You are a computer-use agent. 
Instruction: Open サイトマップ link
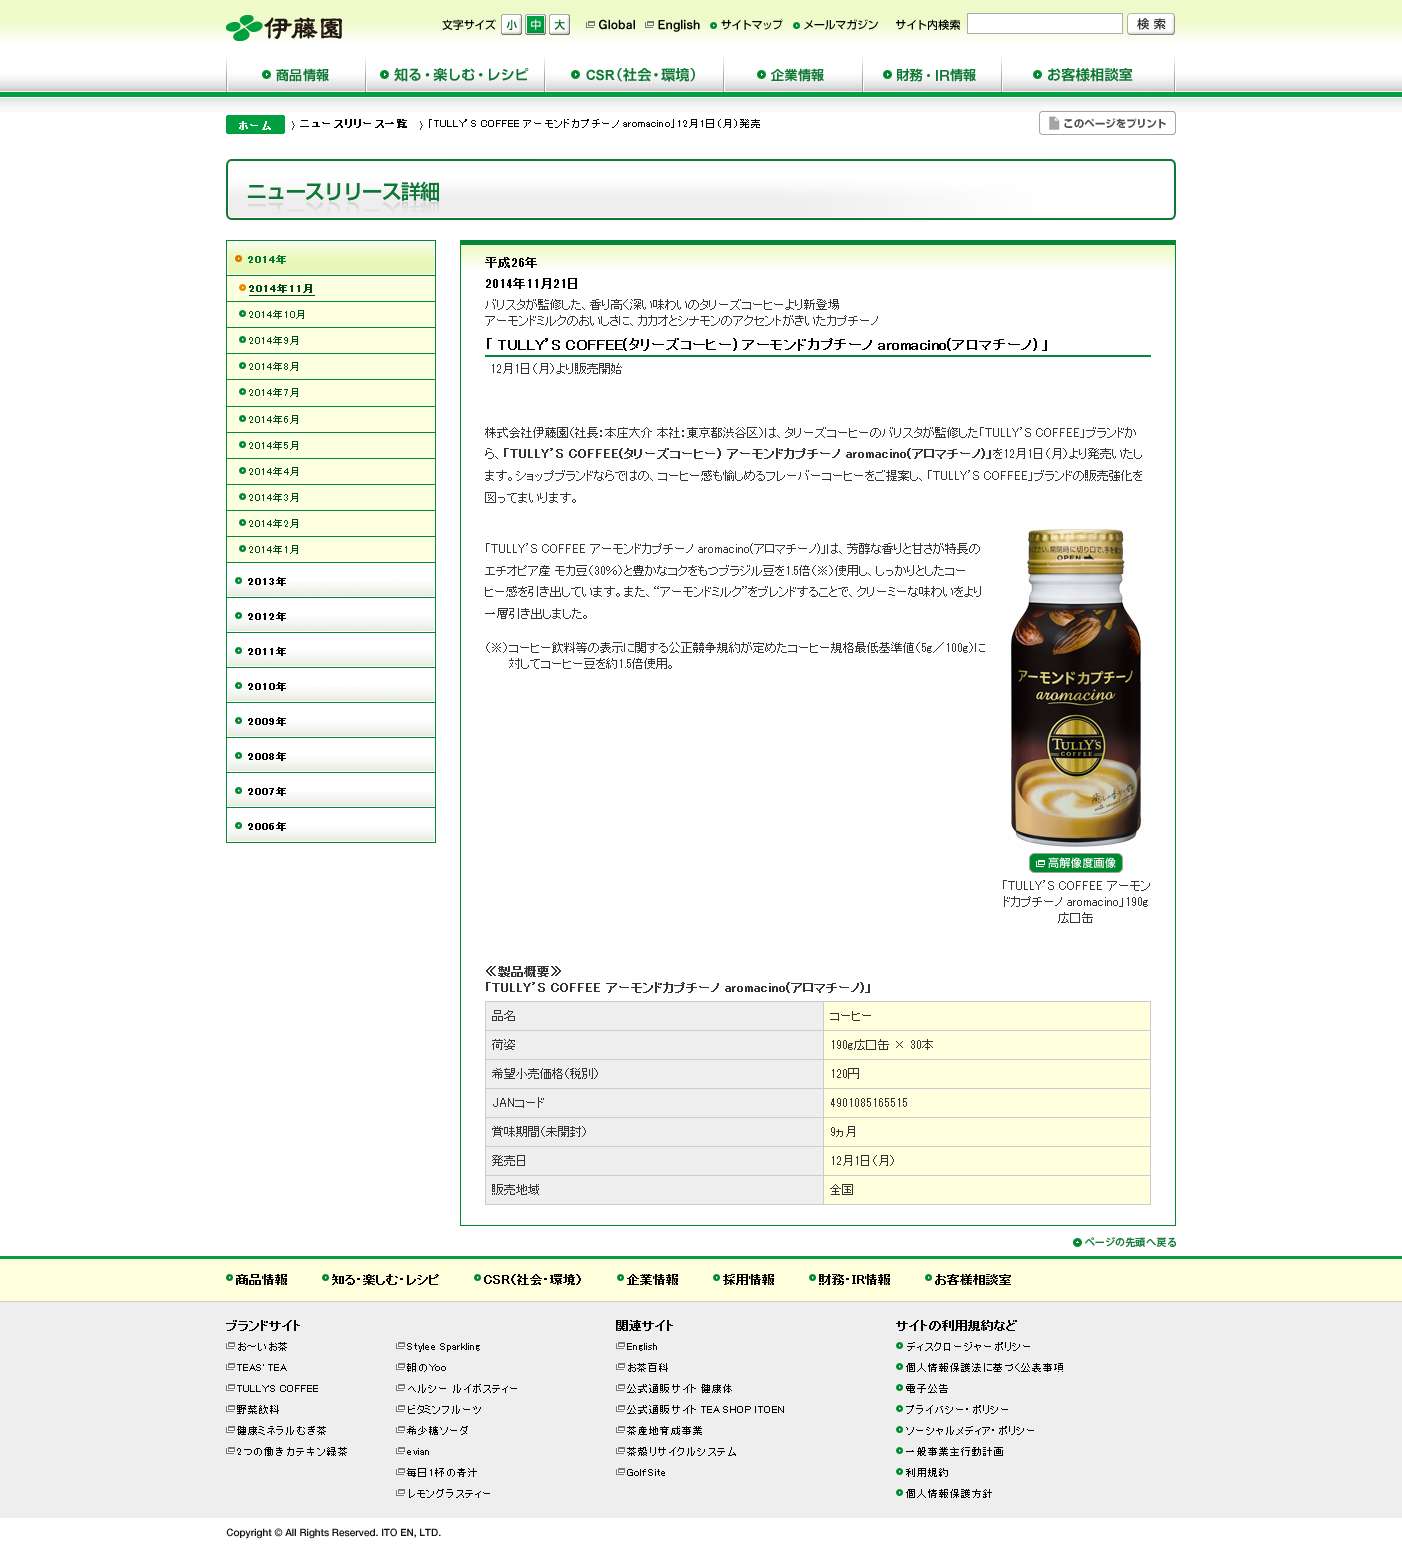pyautogui.click(x=746, y=25)
